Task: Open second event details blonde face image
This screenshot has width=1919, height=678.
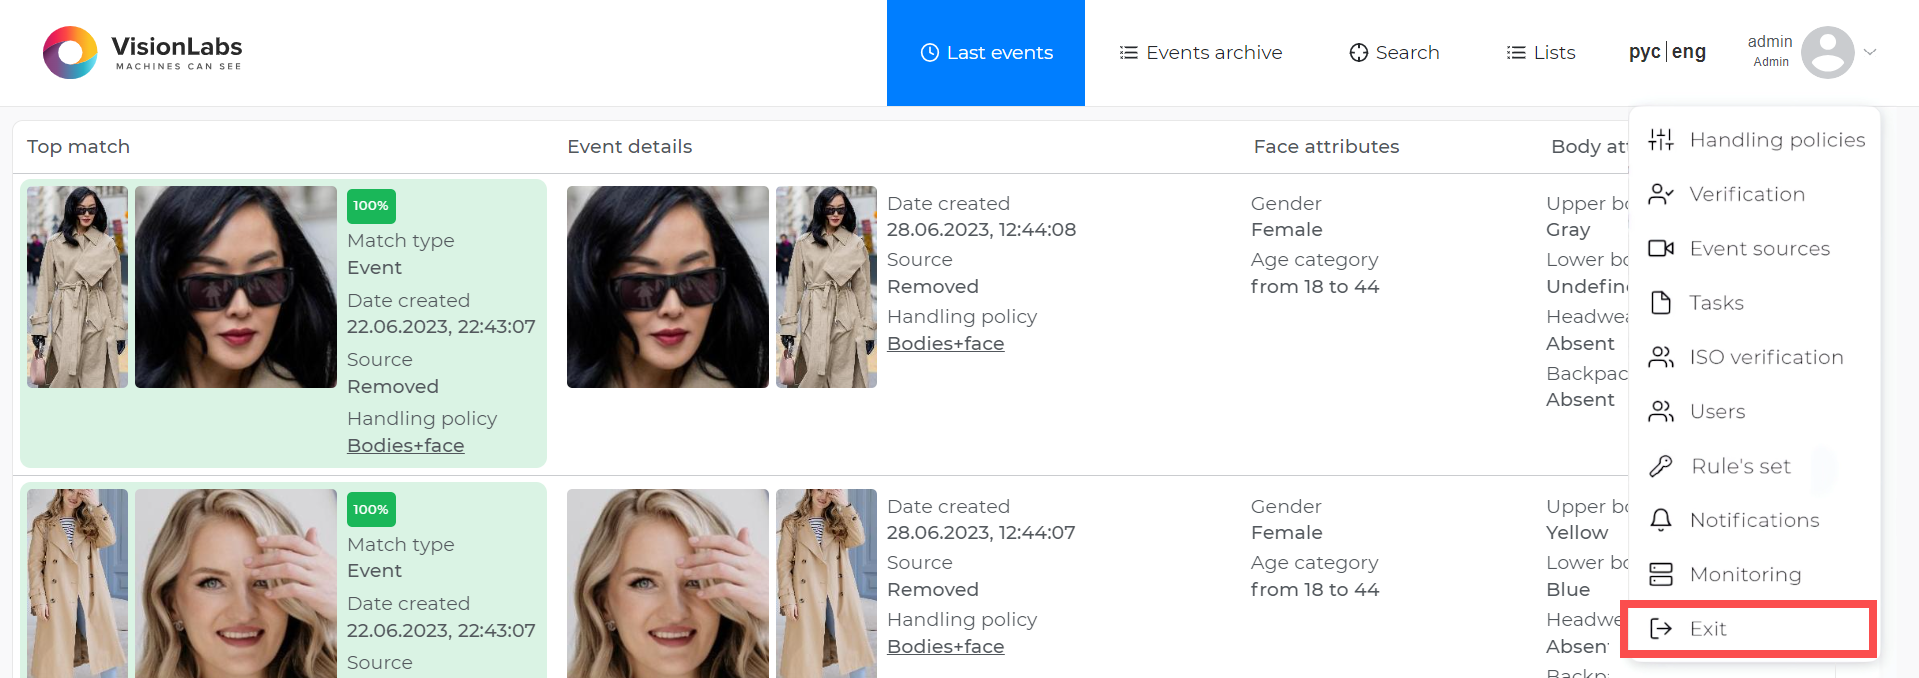Action: tap(668, 583)
